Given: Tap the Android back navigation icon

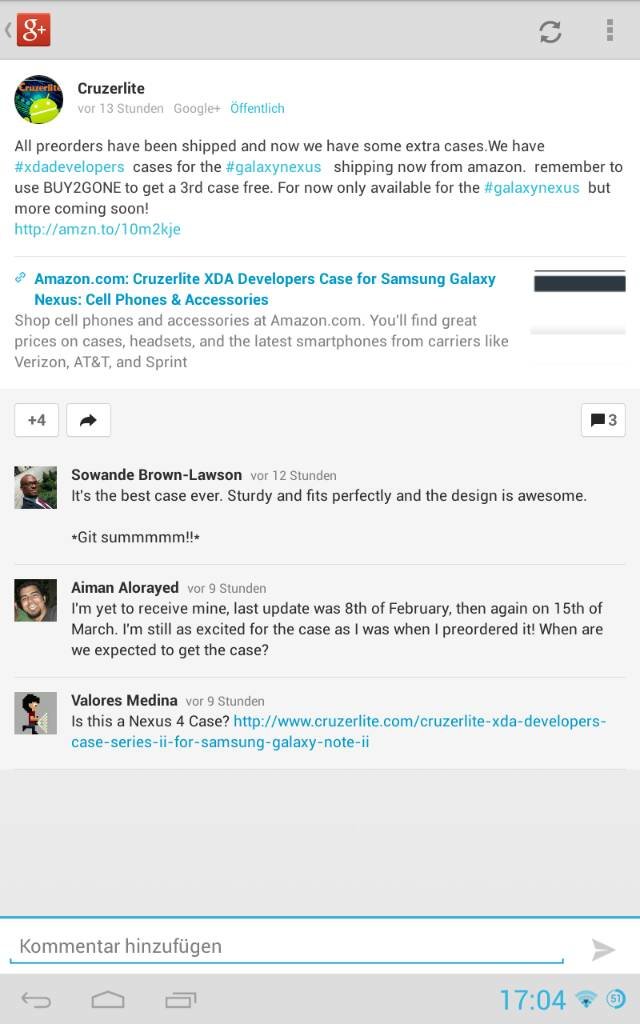Looking at the screenshot, I should coord(36,1000).
